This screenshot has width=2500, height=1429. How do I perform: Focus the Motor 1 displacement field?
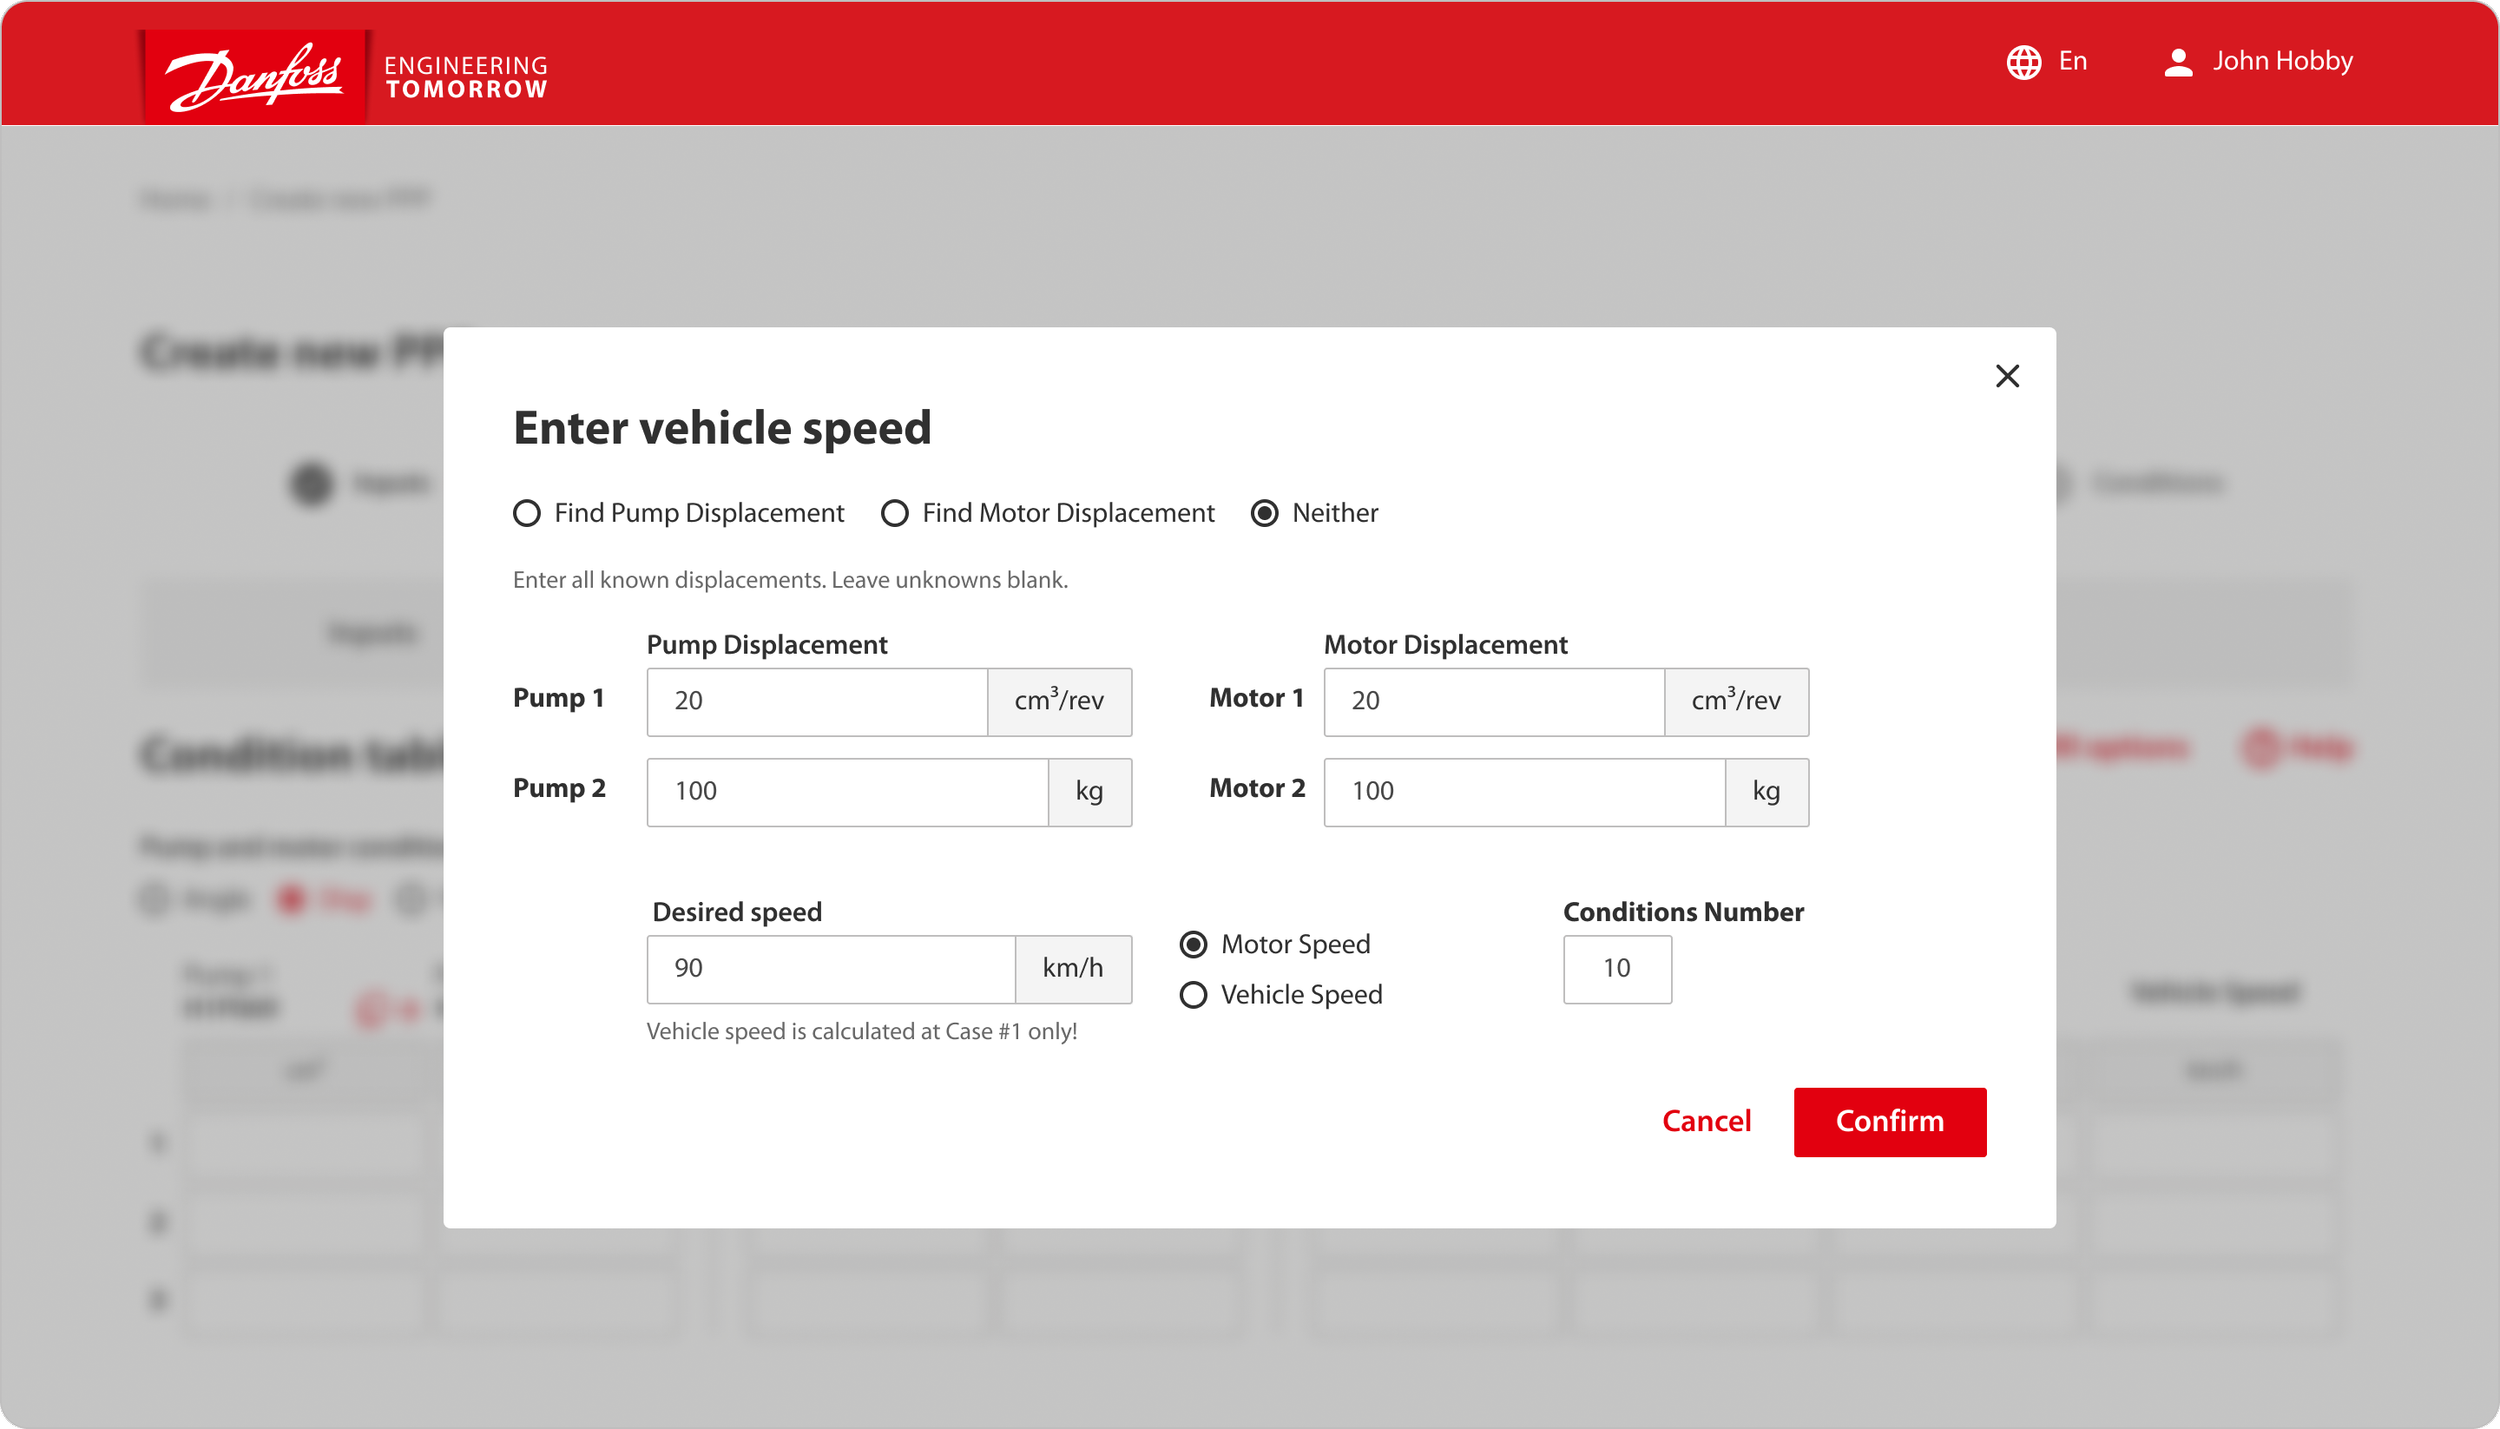[x=1493, y=701]
